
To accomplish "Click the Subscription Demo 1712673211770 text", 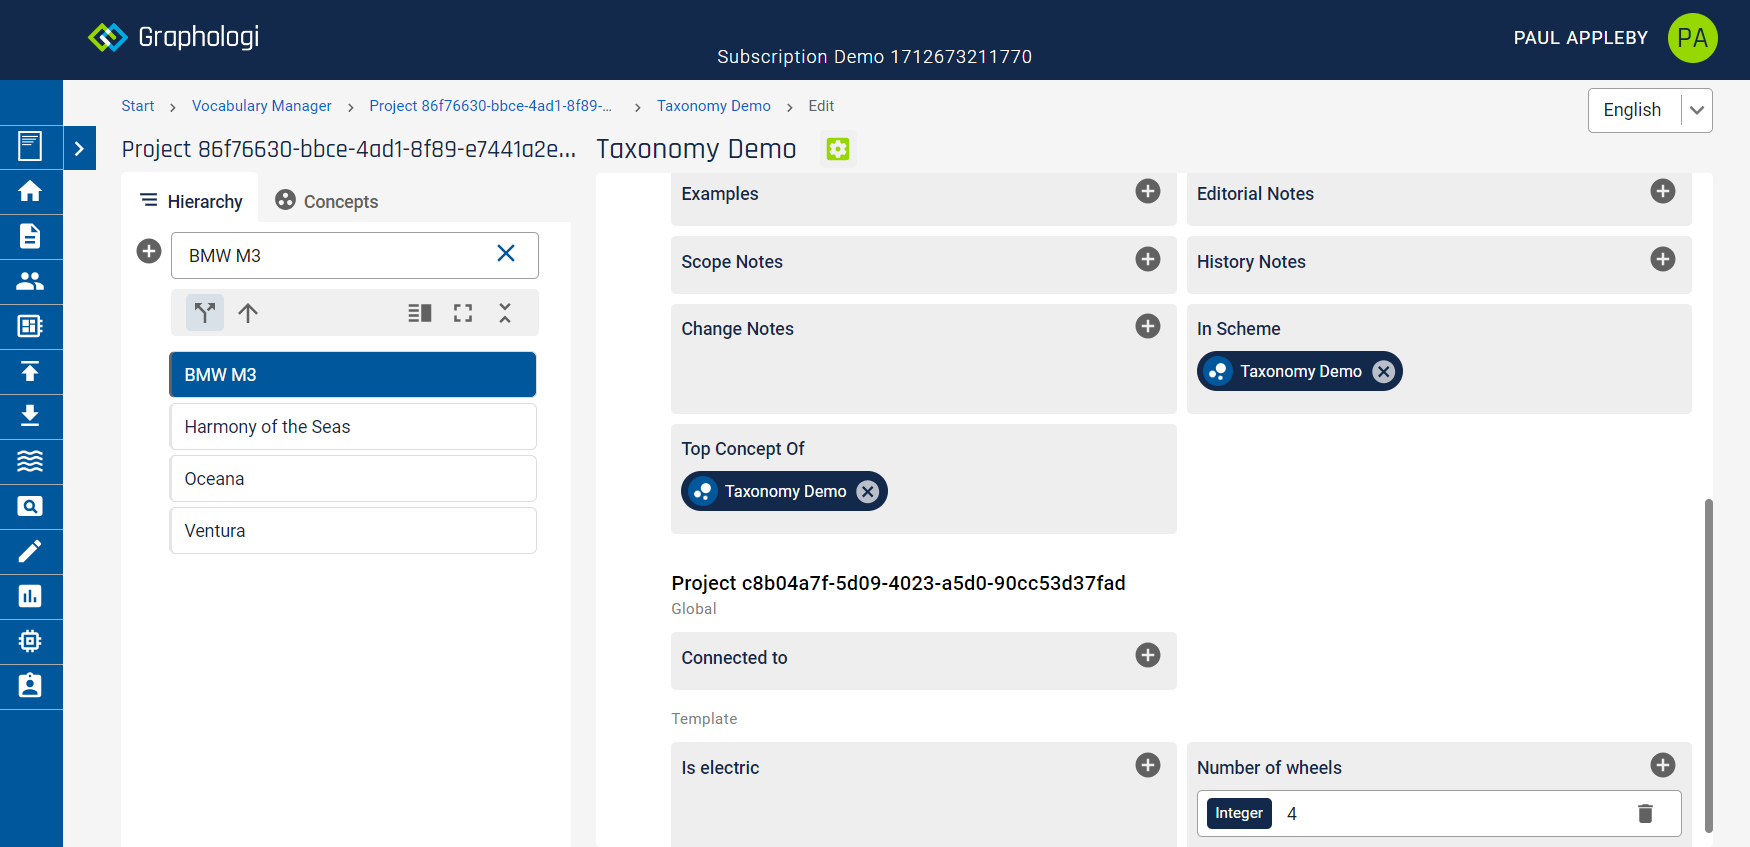I will (x=874, y=57).
